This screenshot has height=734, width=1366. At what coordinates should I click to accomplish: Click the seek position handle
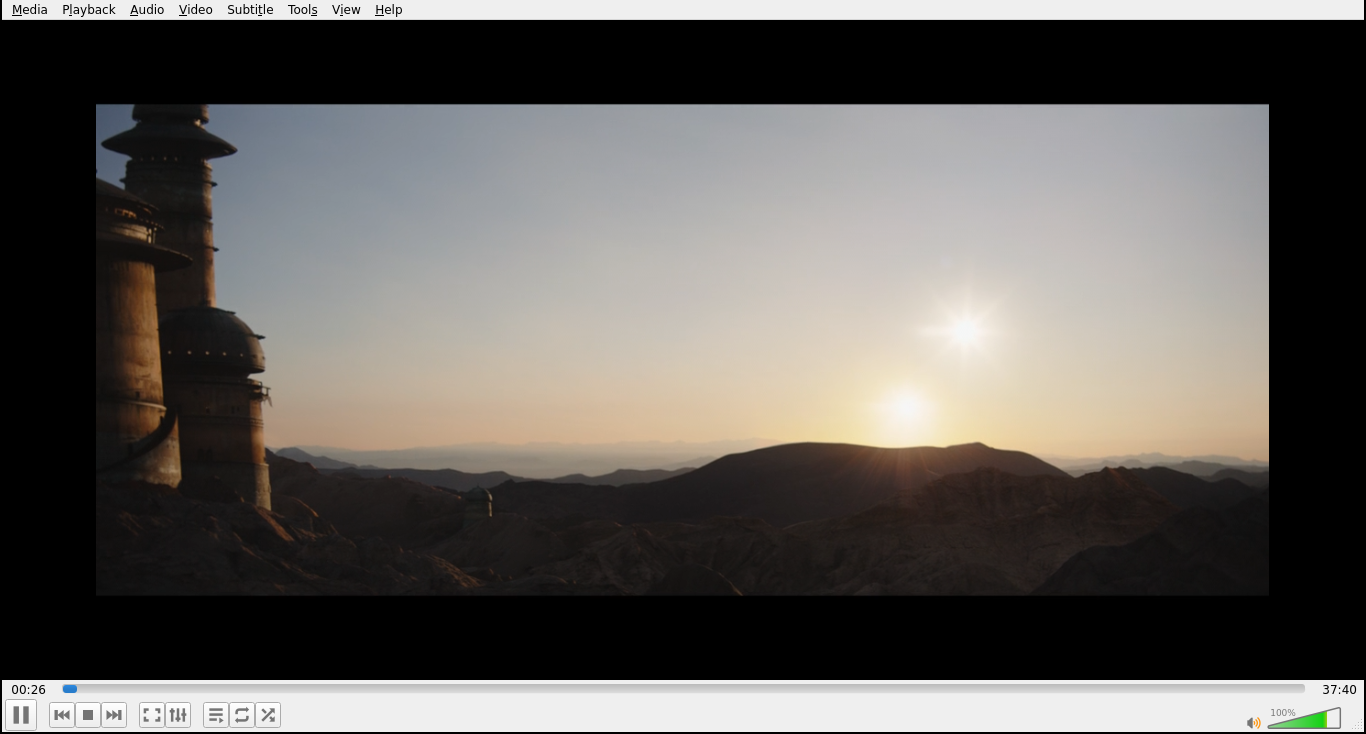click(x=70, y=689)
